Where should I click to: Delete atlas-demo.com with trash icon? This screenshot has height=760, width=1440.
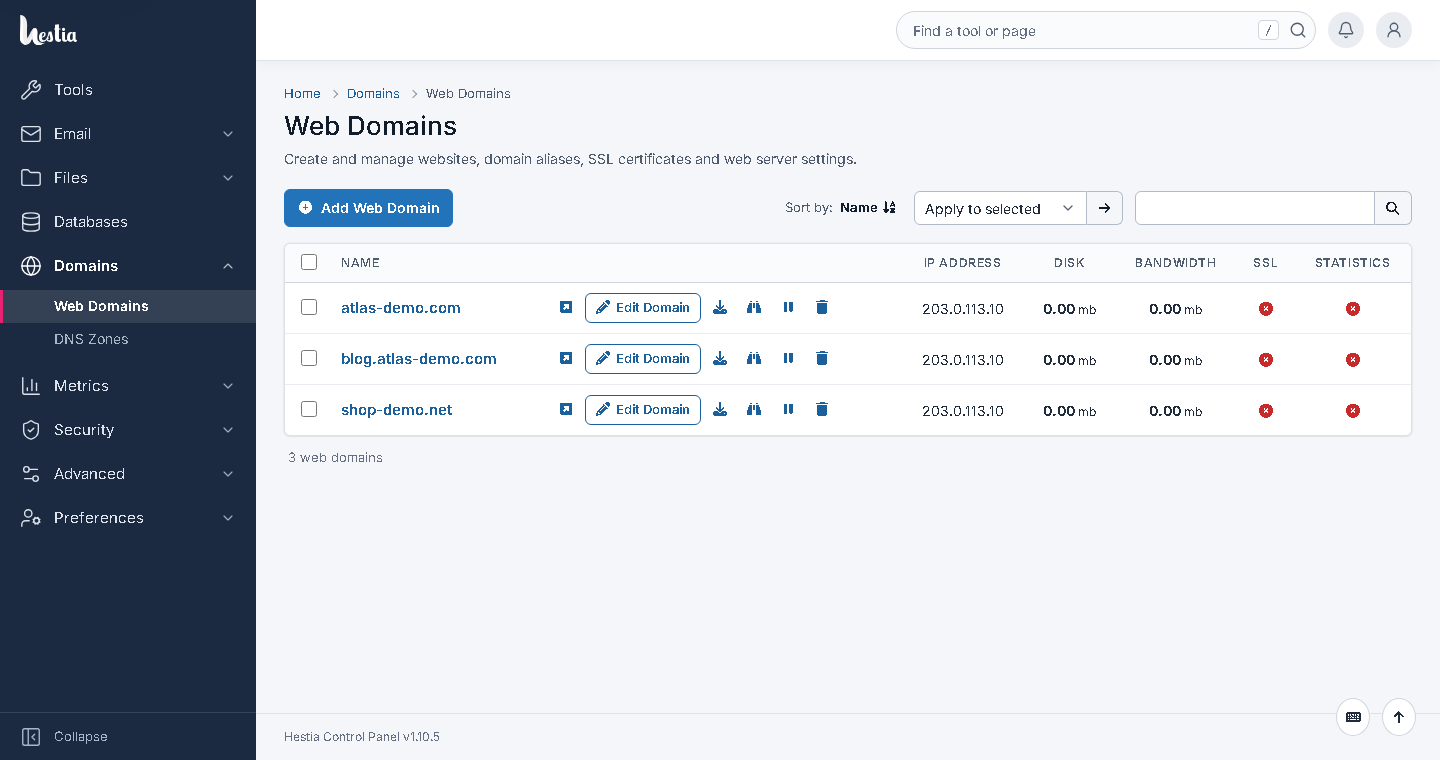click(822, 308)
